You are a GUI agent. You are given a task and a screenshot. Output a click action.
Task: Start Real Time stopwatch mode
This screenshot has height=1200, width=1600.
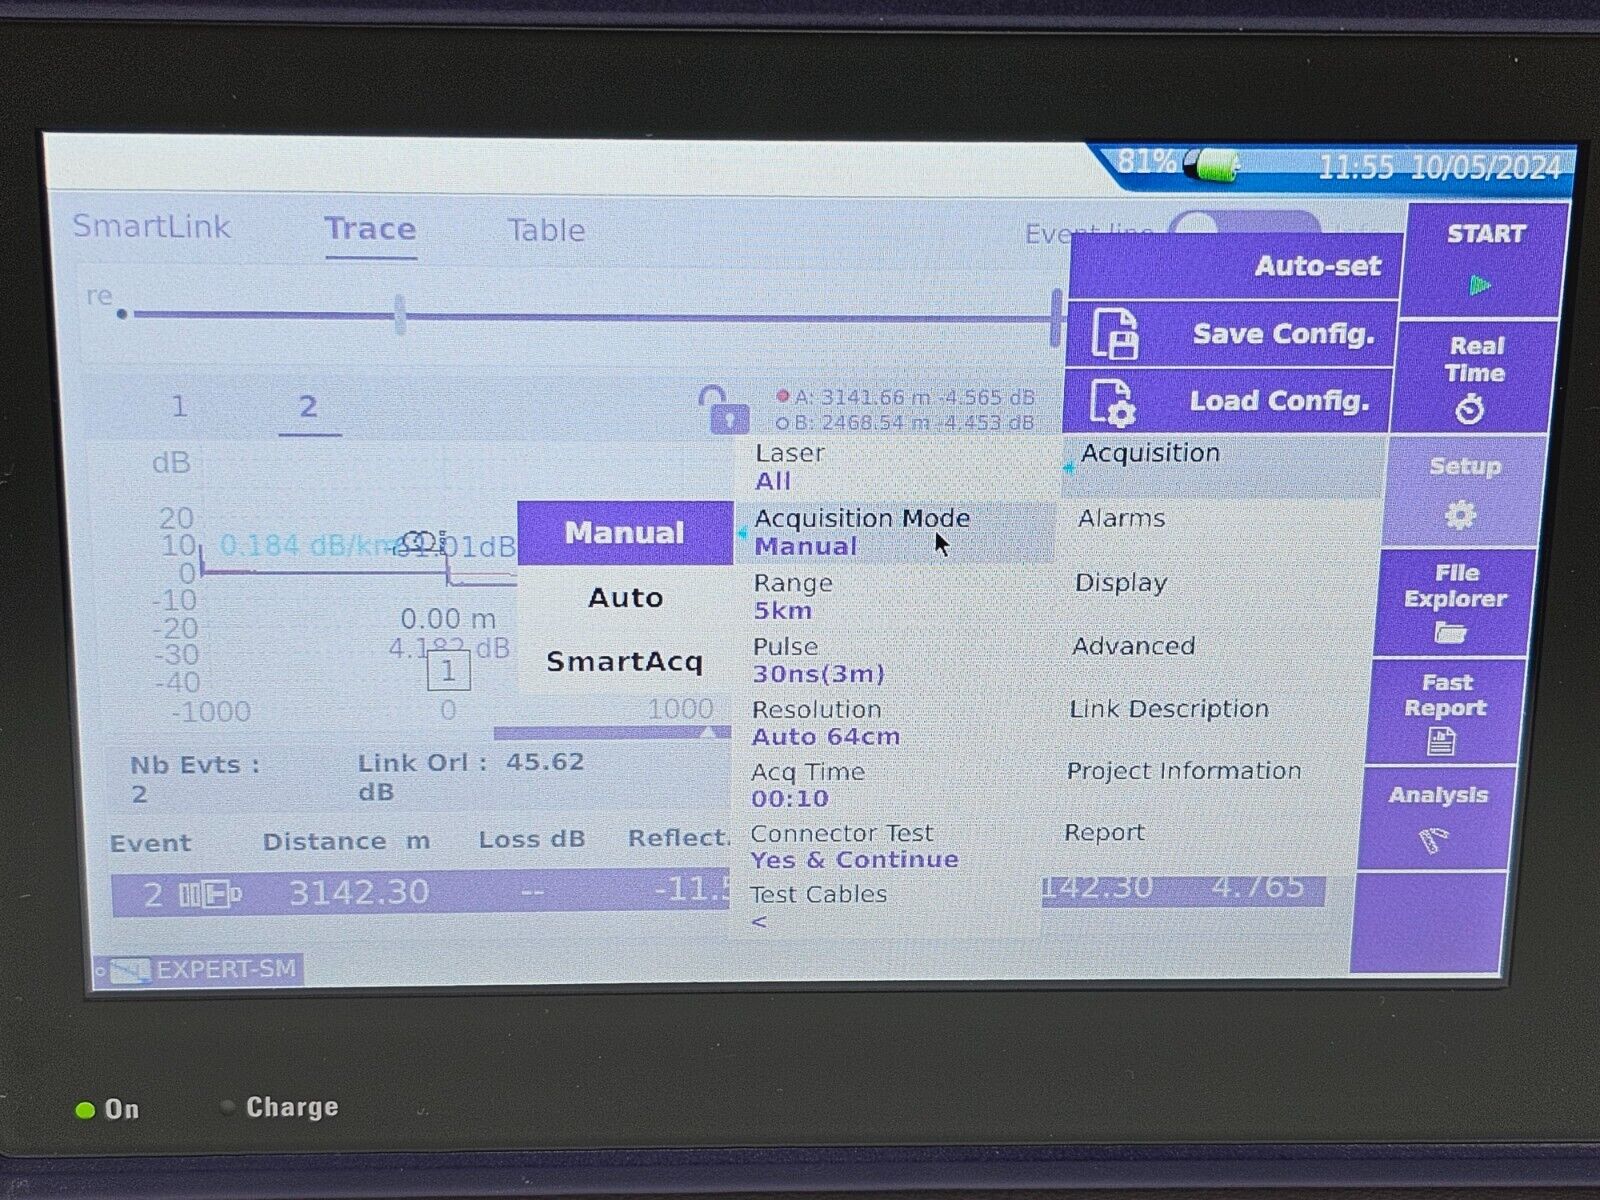pyautogui.click(x=1471, y=409)
